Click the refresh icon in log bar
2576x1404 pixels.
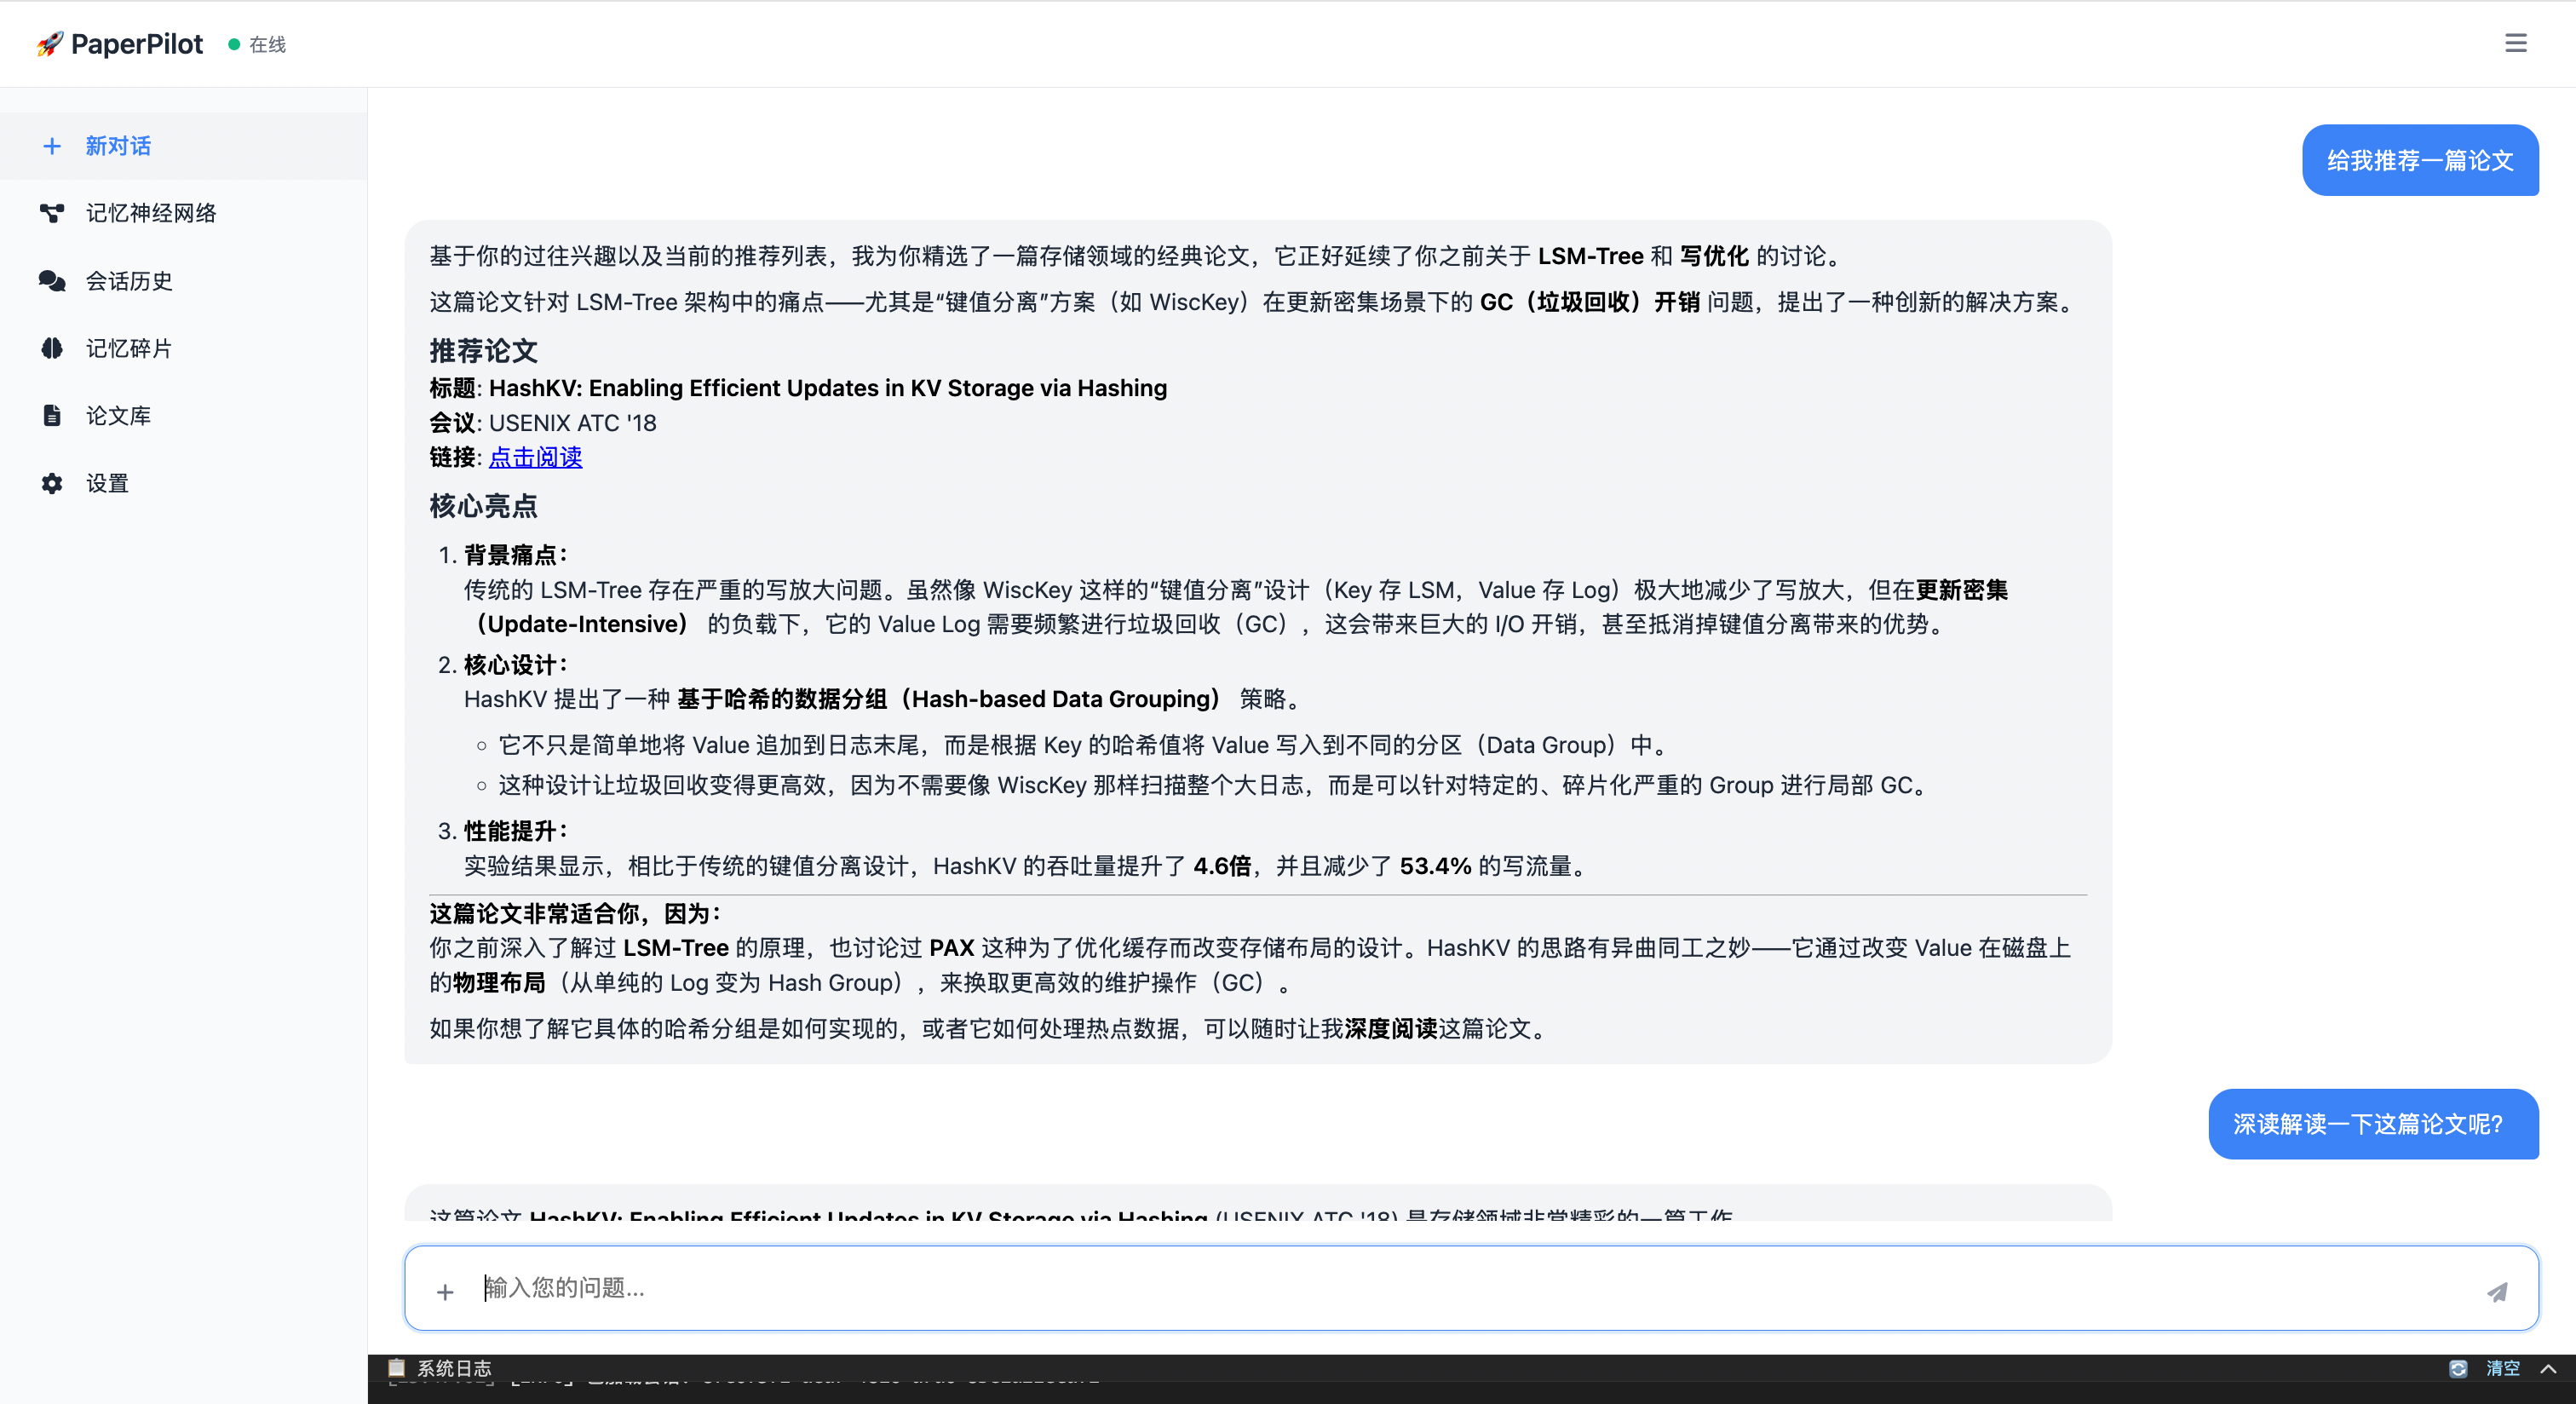point(2458,1368)
